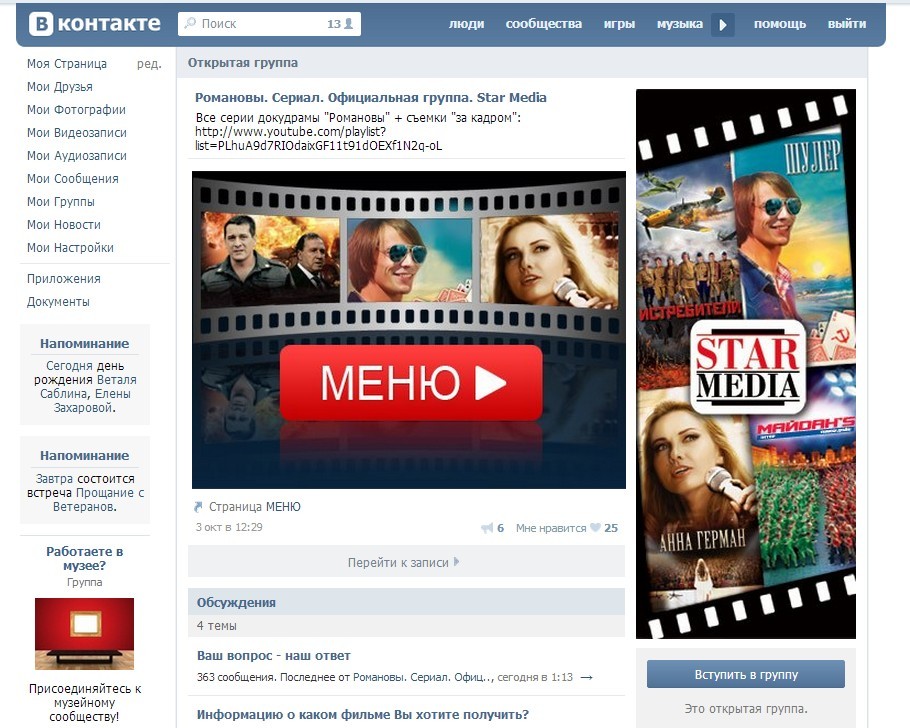Go to Моя Страница
The height and width of the screenshot is (728, 910).
[x=67, y=64]
